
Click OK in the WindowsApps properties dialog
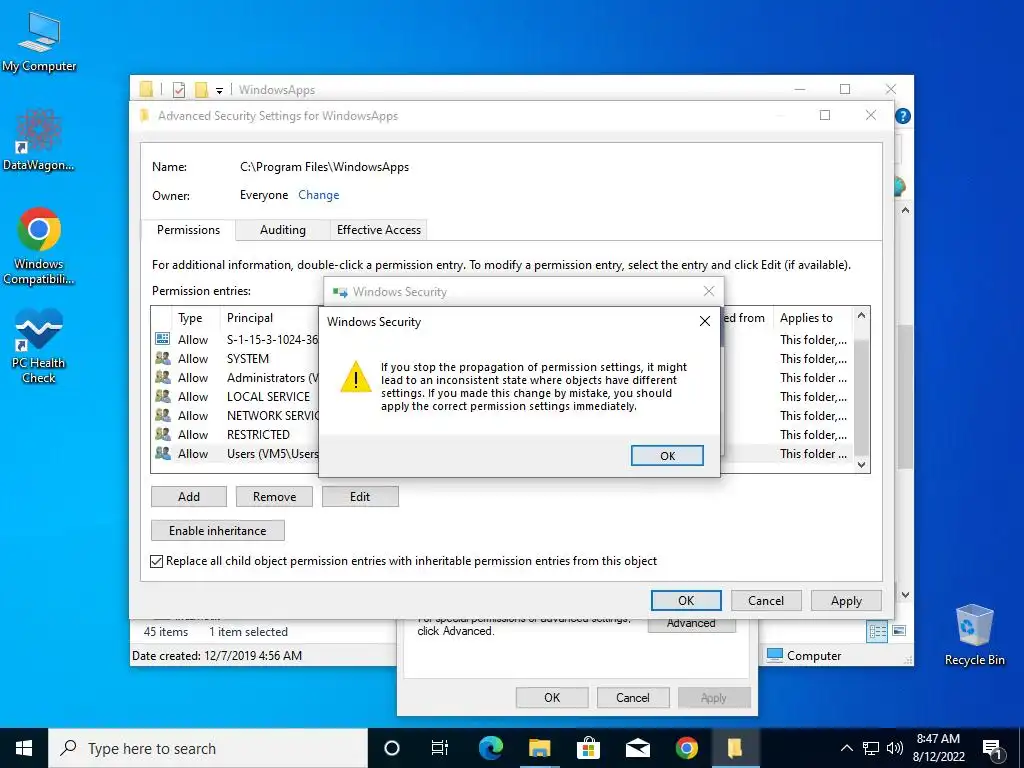[552, 697]
